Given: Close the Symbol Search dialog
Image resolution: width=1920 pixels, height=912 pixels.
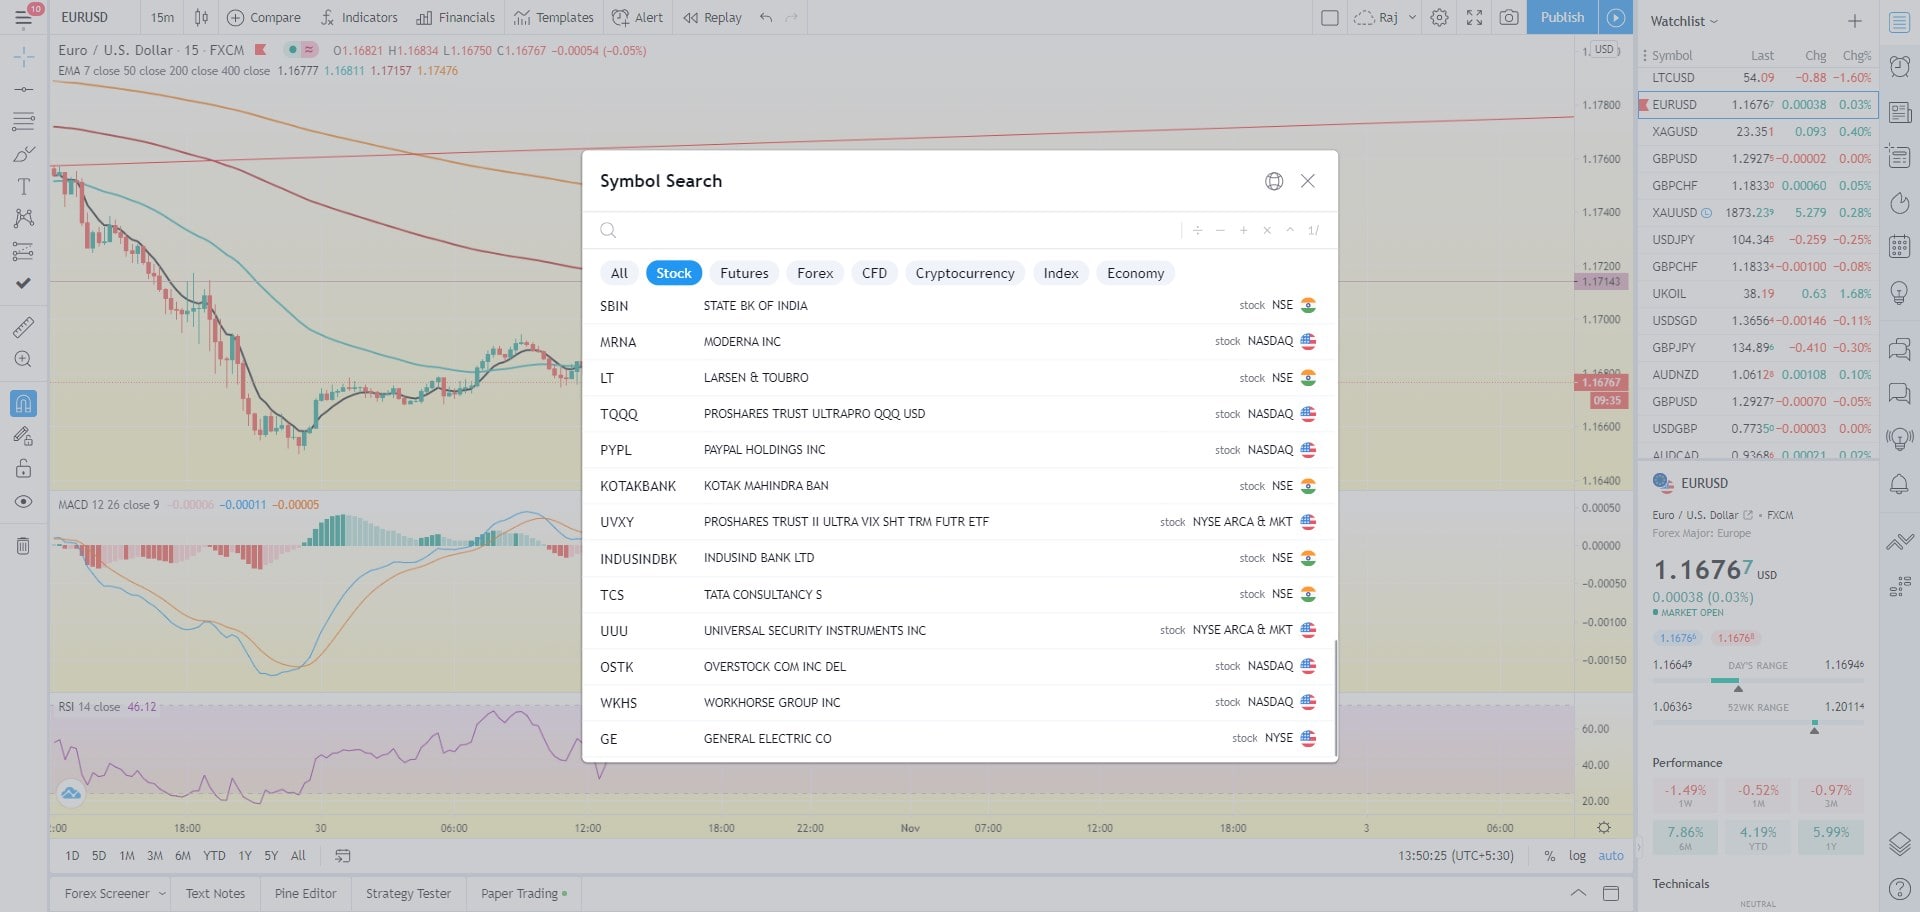Looking at the screenshot, I should [1307, 181].
